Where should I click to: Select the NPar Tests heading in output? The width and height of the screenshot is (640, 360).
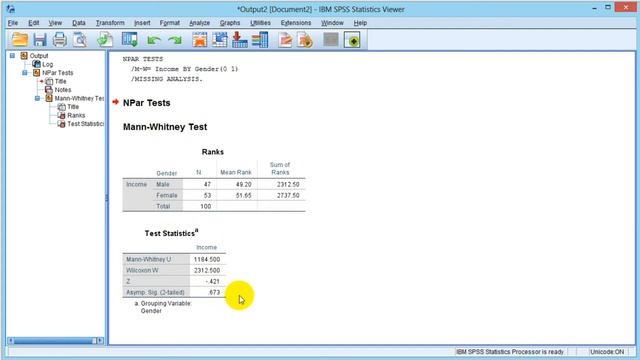(x=147, y=103)
